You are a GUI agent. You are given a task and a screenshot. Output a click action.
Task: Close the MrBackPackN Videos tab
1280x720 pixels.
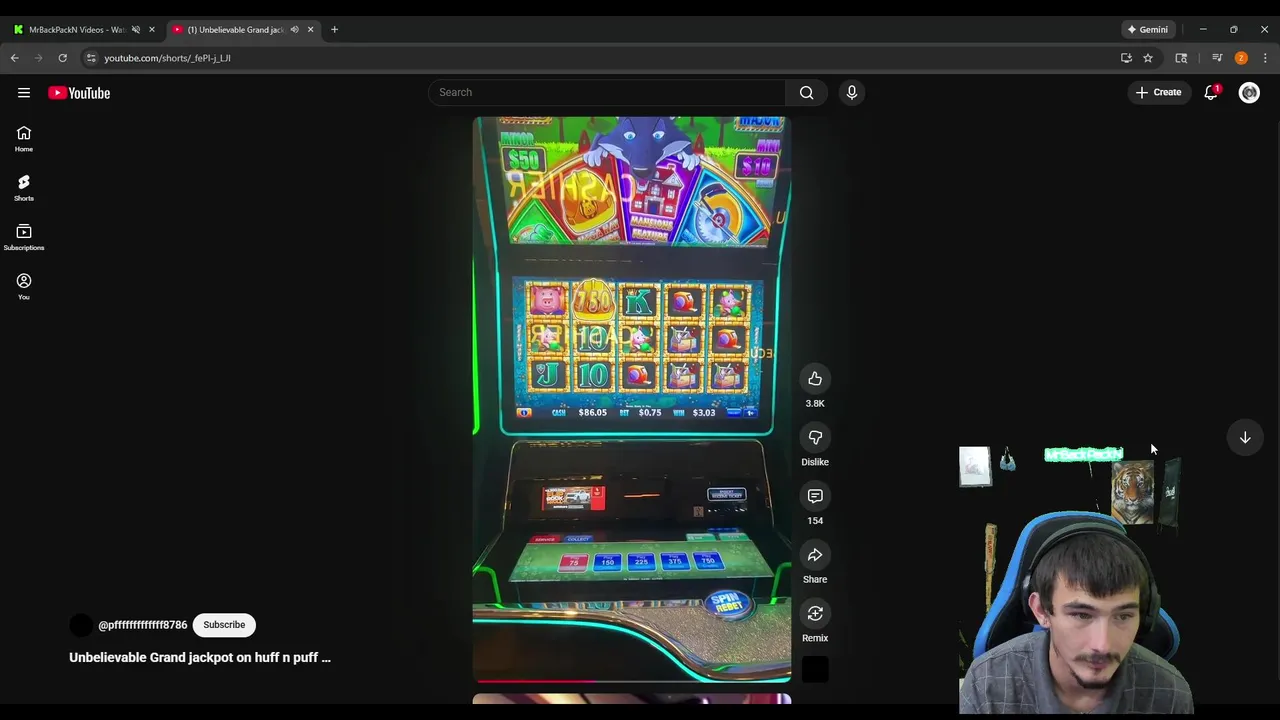152,30
